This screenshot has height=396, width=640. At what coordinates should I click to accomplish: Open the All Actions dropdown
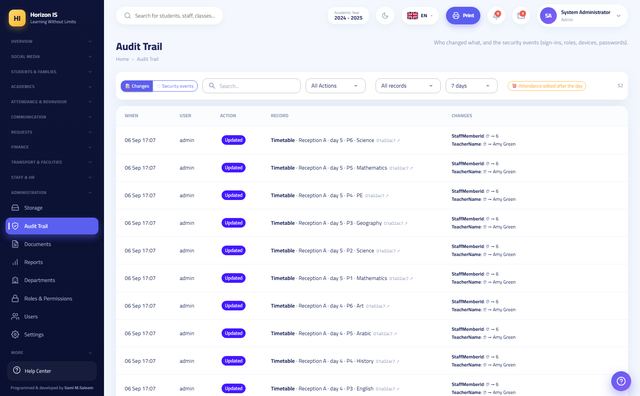coord(335,86)
